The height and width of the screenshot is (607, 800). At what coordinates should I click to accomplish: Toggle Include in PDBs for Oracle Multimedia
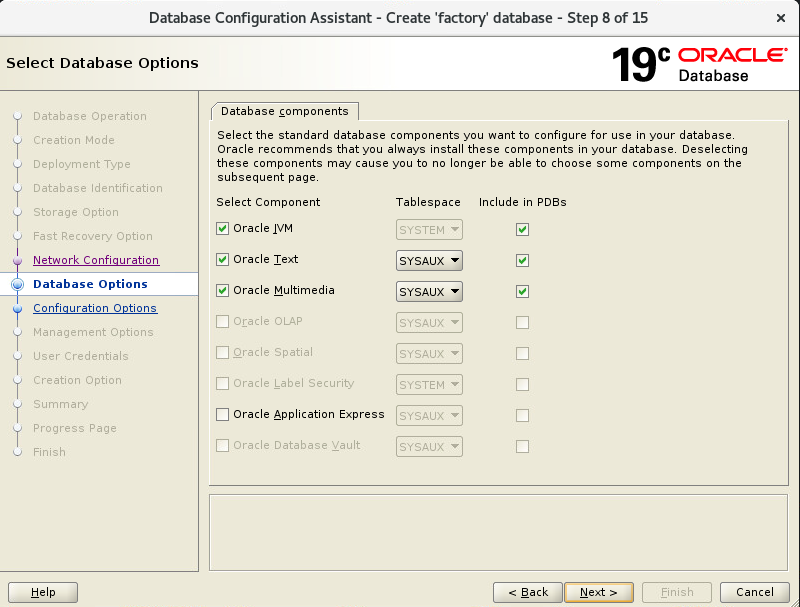tap(522, 292)
